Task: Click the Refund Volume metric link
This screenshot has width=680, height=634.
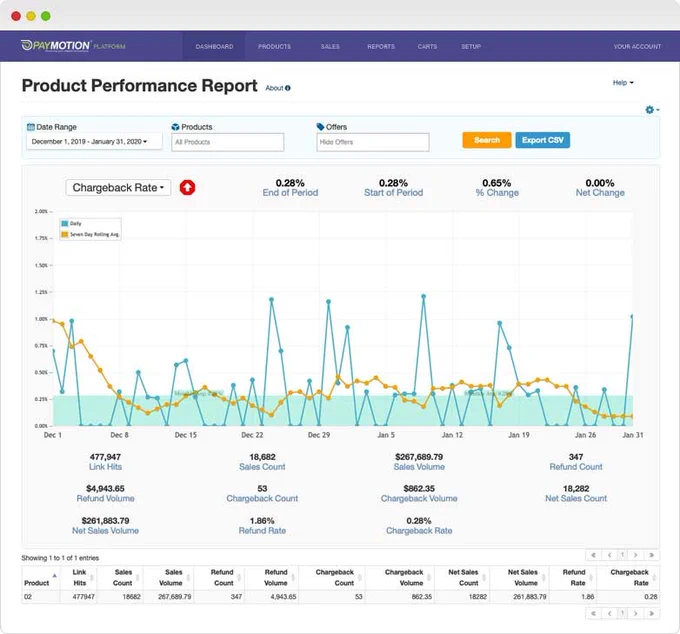Action: coord(105,498)
